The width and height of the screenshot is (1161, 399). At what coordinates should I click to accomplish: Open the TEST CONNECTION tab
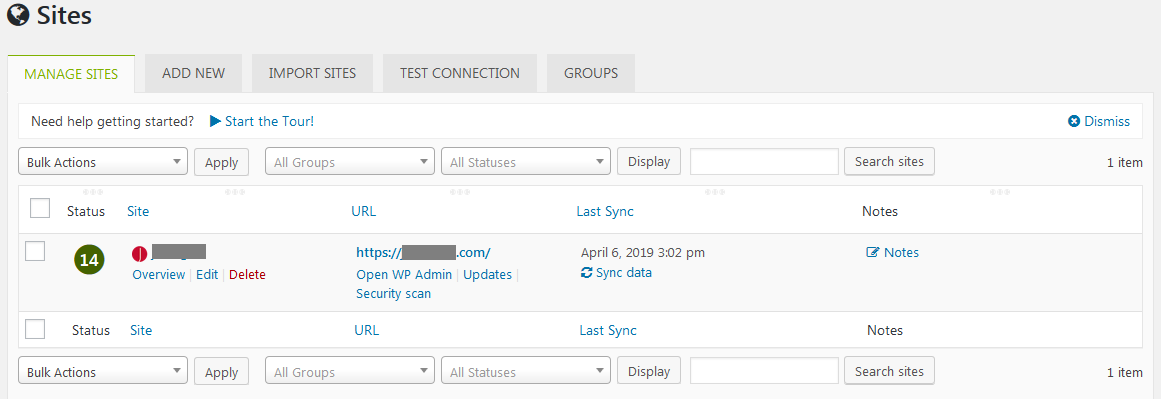tap(460, 73)
